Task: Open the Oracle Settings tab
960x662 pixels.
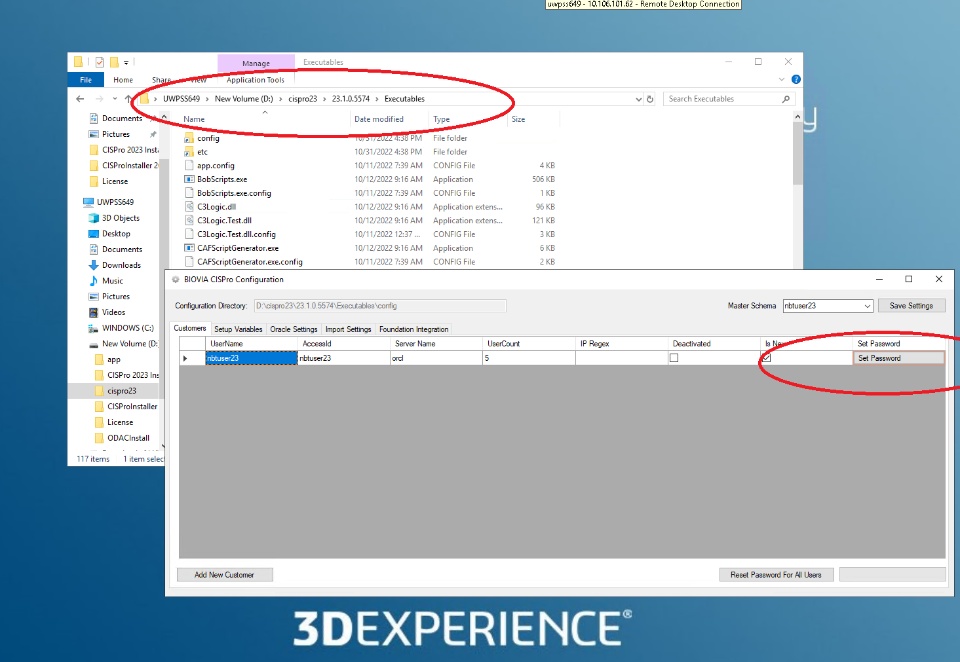Action: 293,329
